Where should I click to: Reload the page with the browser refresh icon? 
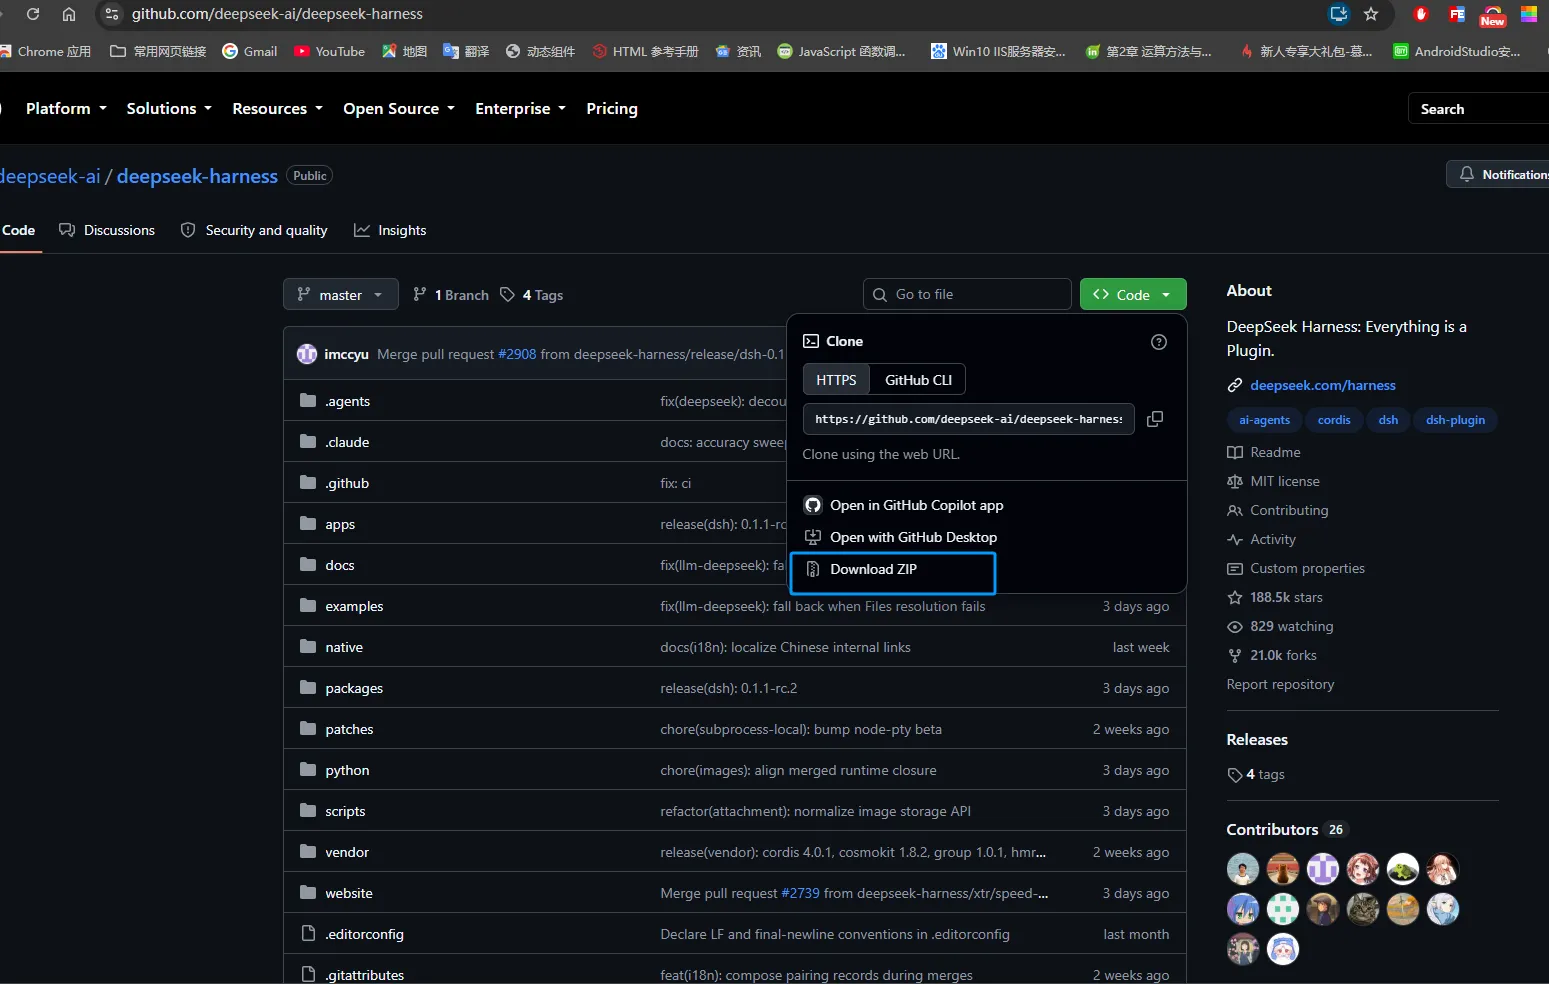pyautogui.click(x=33, y=14)
